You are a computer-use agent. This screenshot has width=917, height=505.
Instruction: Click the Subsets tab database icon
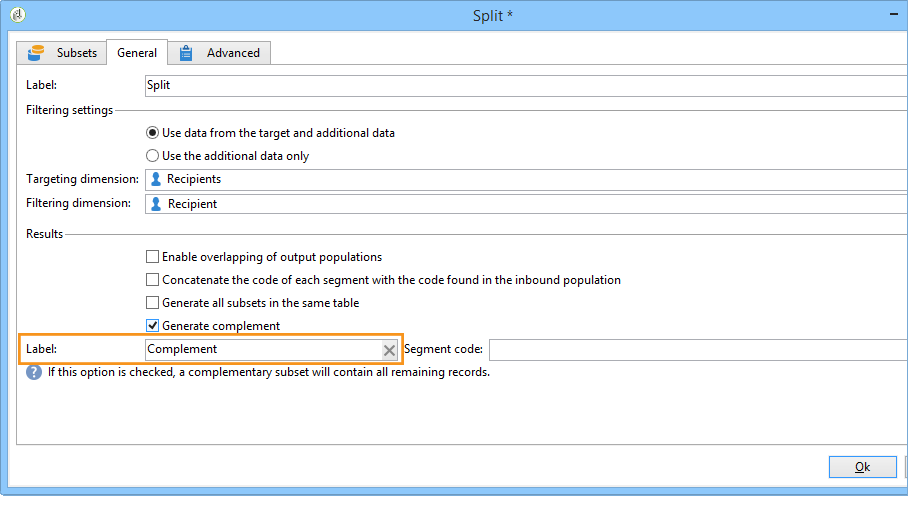[36, 53]
